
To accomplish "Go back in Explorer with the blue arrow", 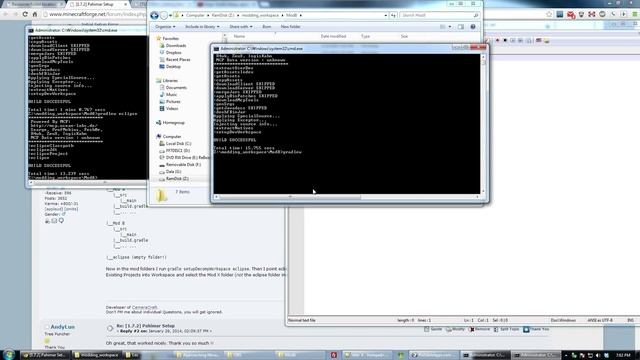I will 154,16.
